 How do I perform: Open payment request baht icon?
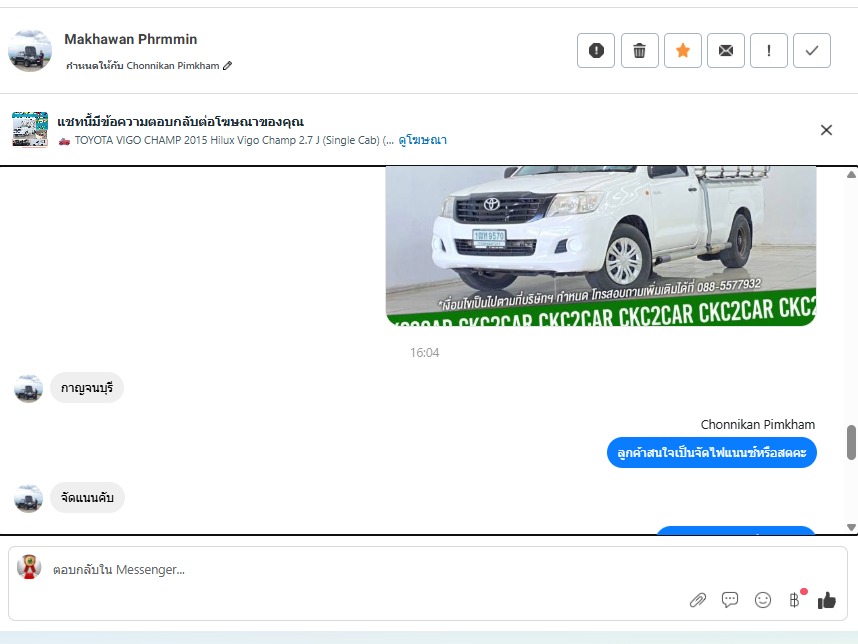(795, 600)
